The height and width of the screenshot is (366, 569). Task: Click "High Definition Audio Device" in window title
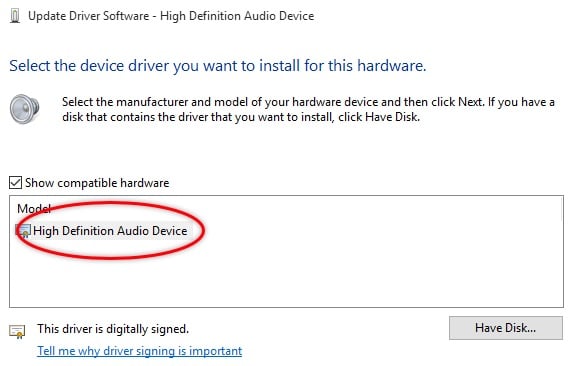(x=237, y=16)
